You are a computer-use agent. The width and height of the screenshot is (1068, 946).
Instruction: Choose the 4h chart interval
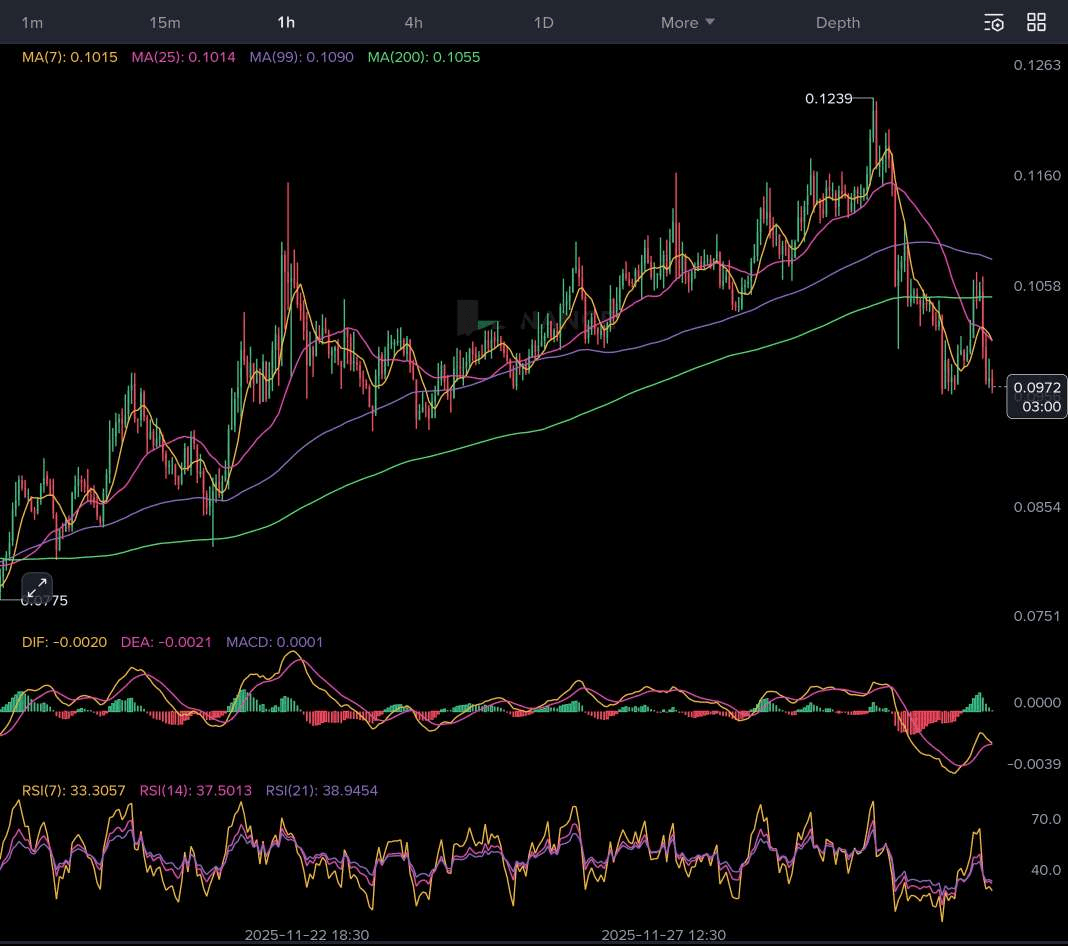413,22
